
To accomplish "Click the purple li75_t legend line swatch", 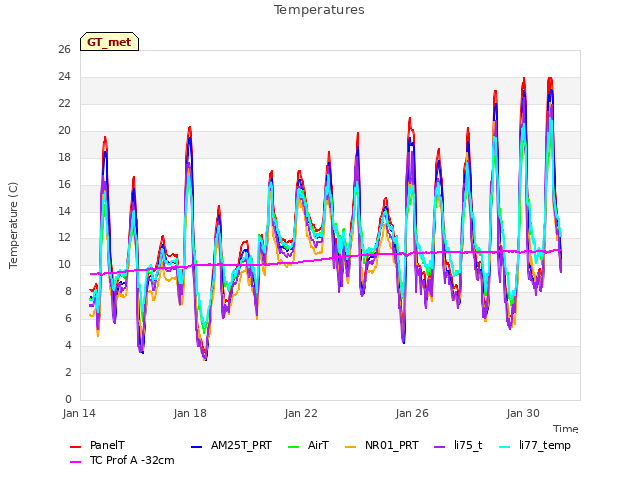I will pos(440,447).
